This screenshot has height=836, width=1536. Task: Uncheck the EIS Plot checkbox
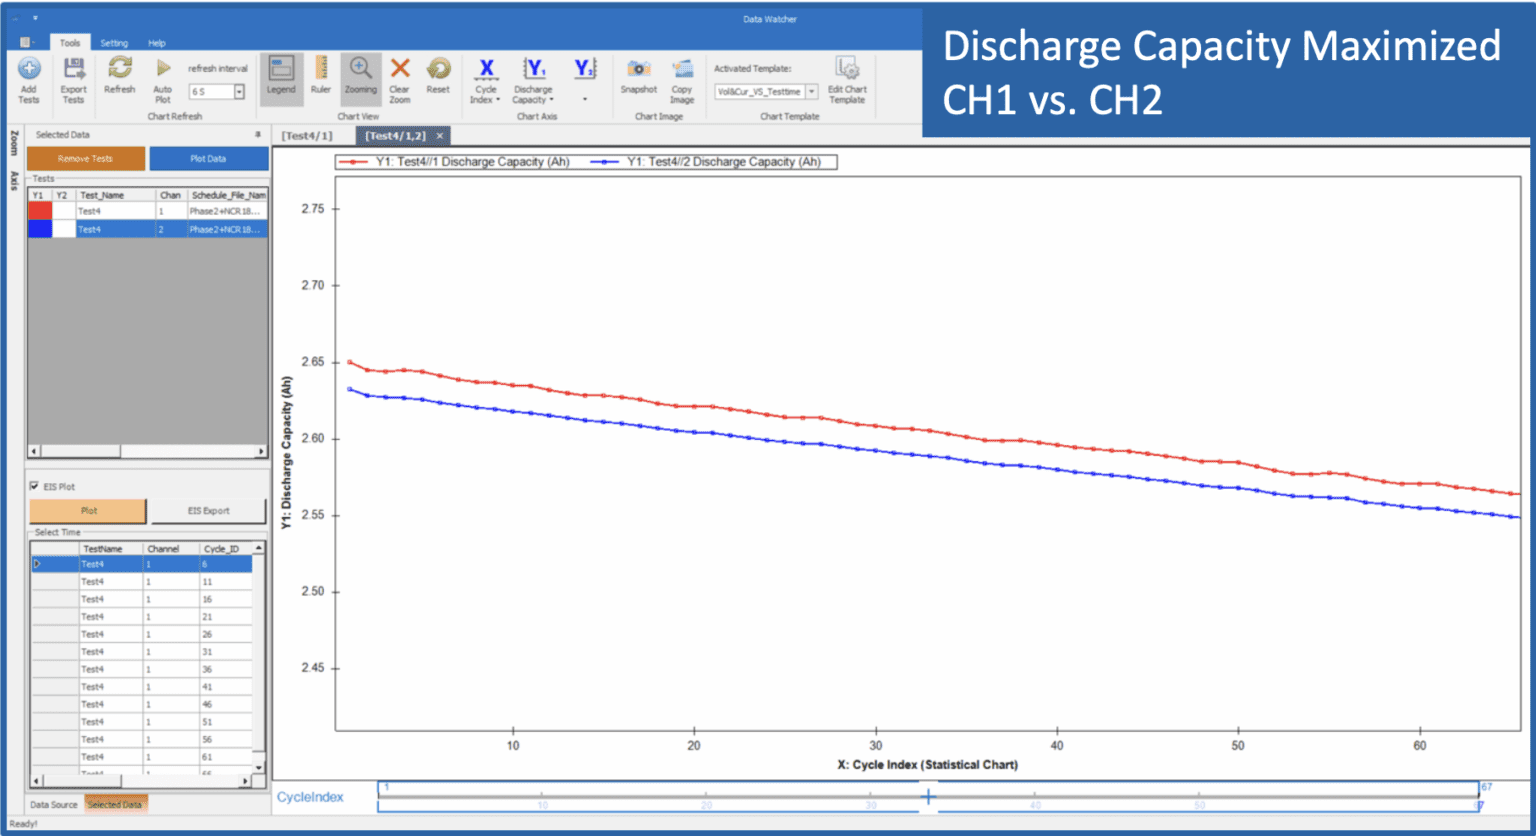click(35, 487)
